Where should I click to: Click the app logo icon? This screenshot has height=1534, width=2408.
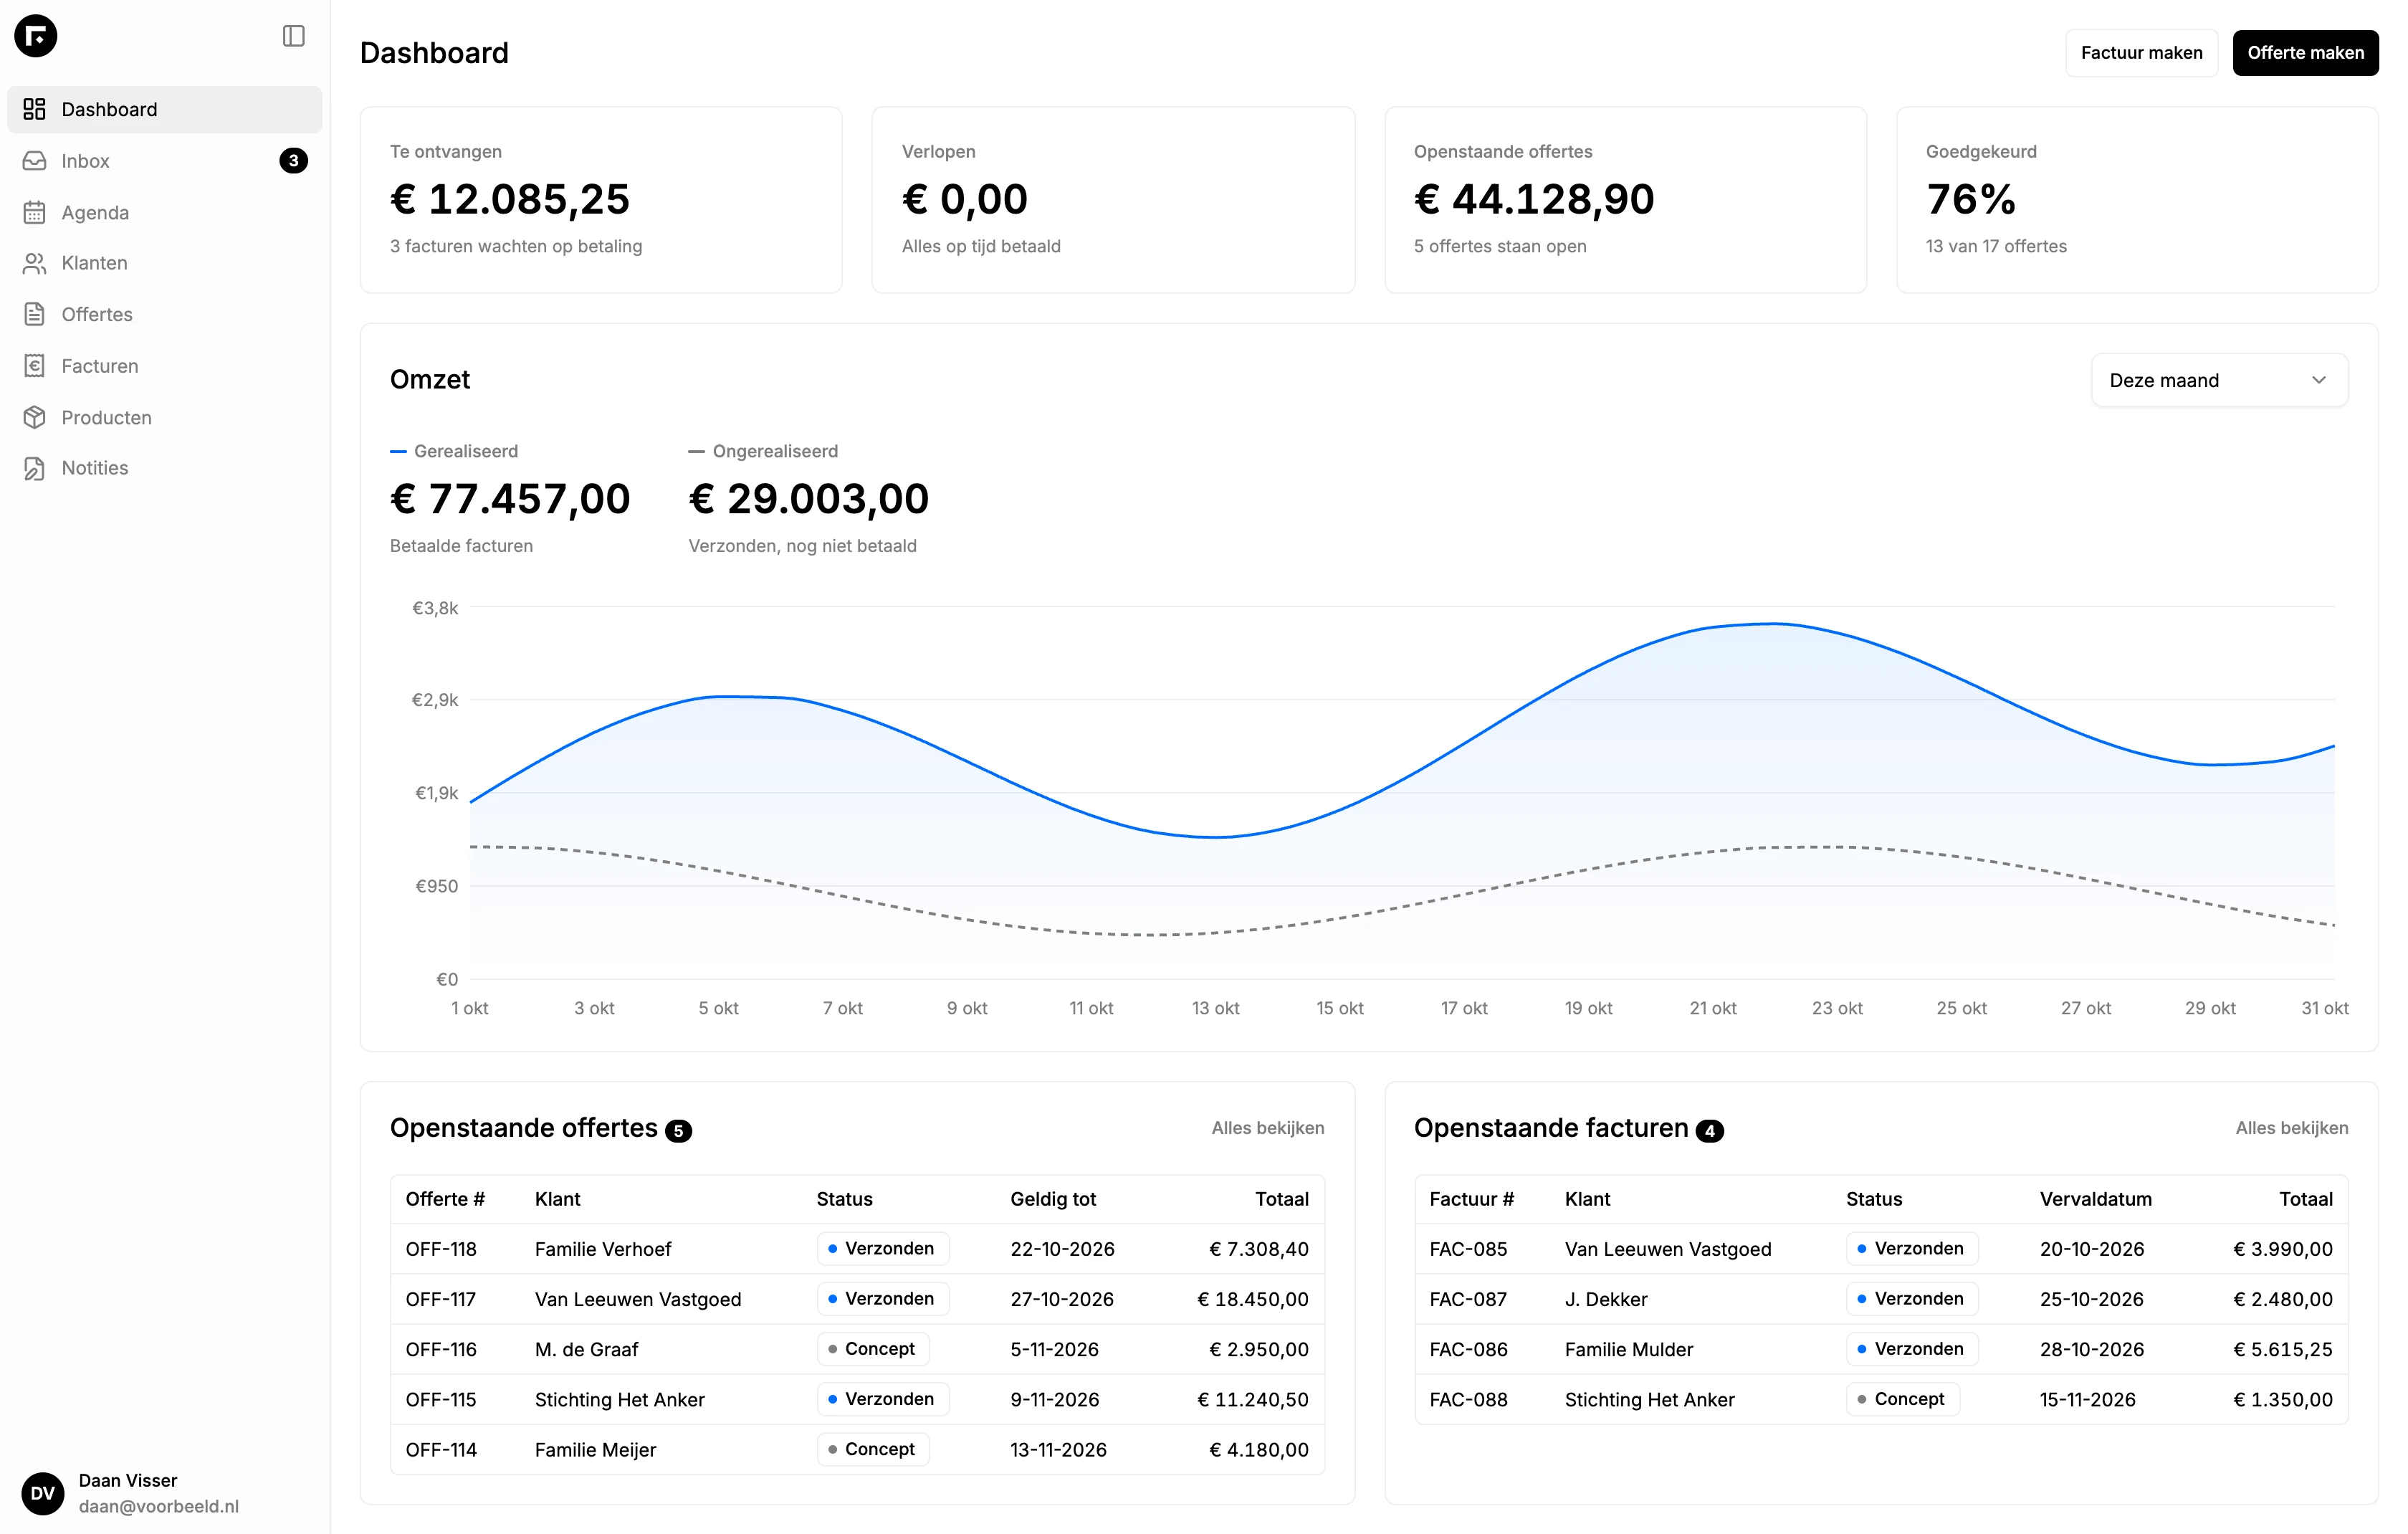click(36, 36)
